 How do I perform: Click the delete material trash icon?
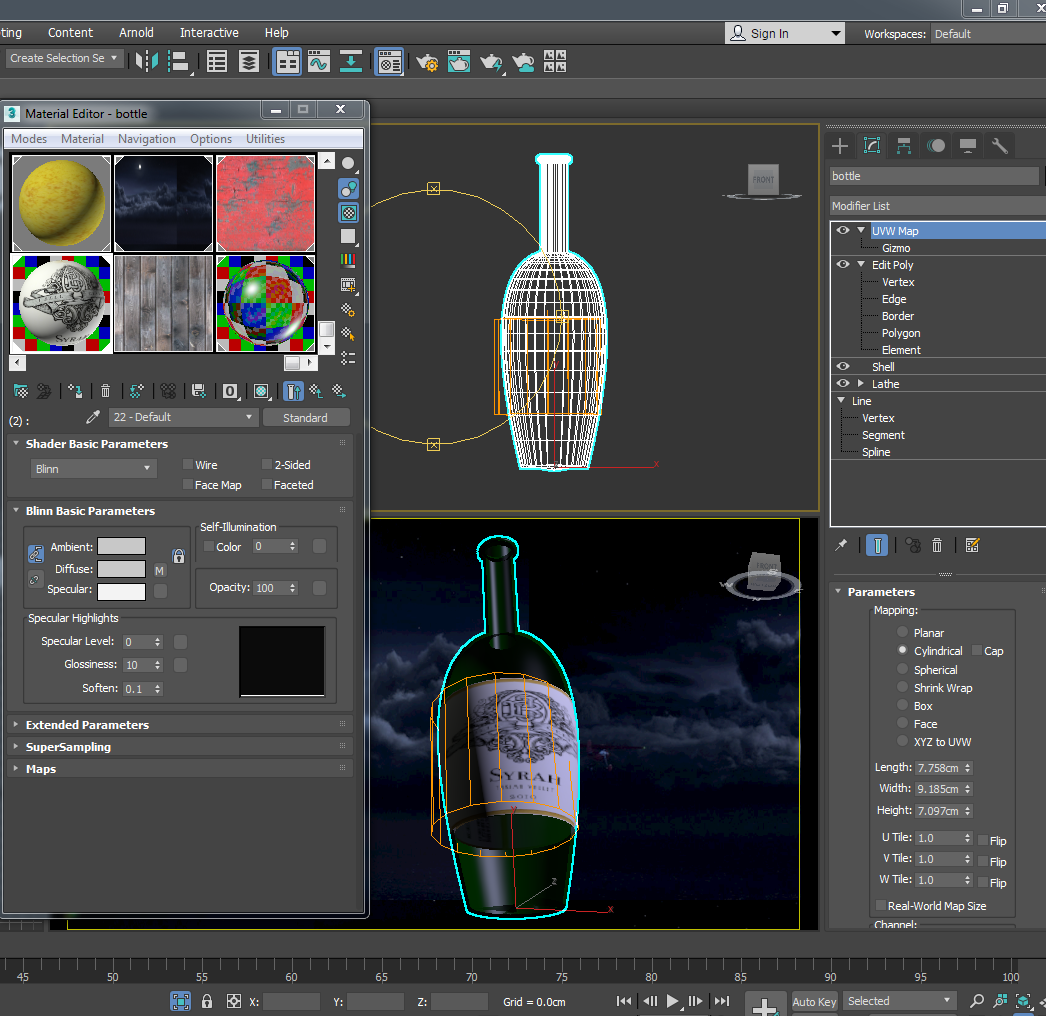coord(105,391)
